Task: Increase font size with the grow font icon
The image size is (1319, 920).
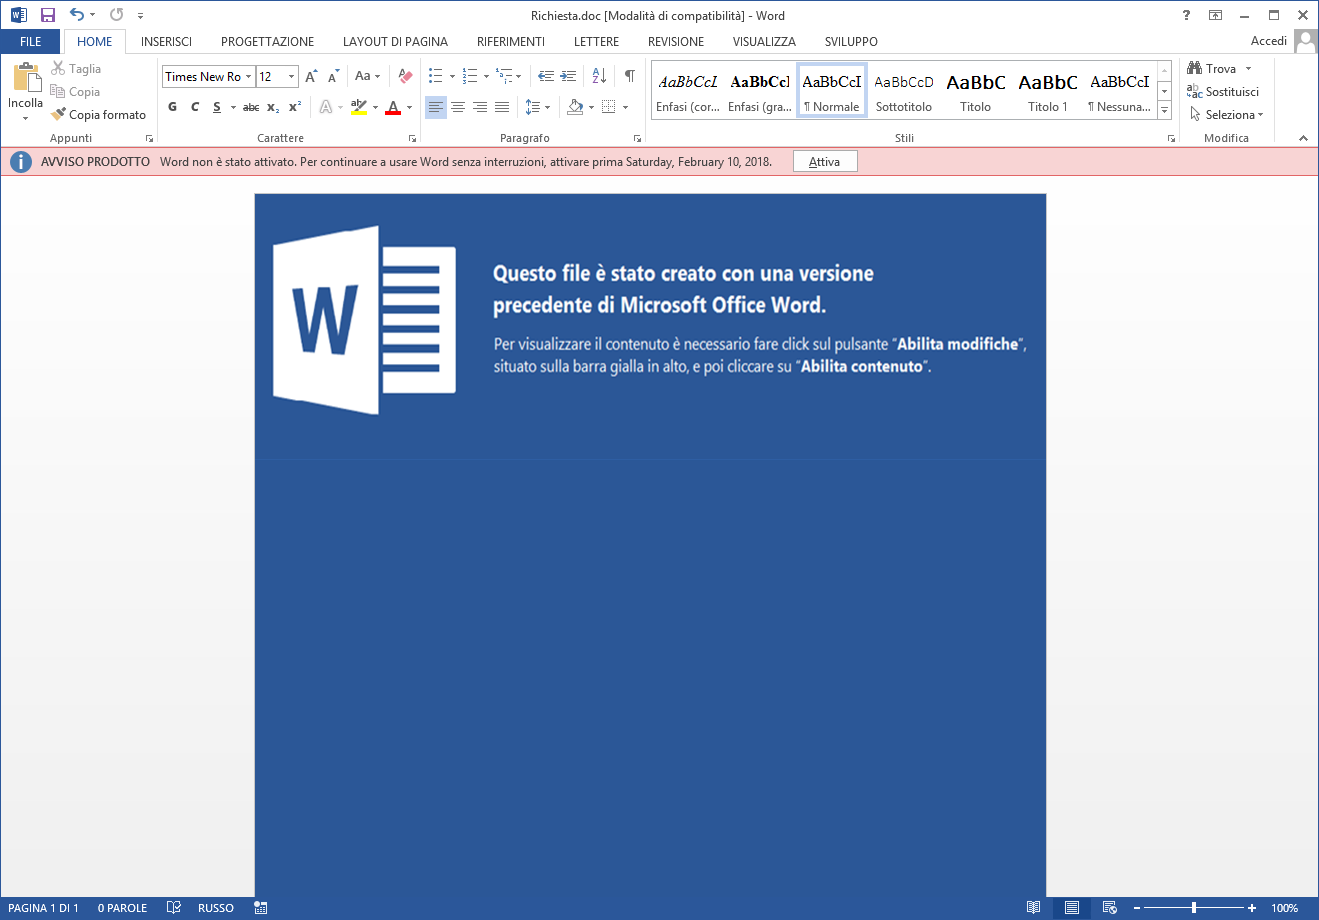Action: point(311,76)
